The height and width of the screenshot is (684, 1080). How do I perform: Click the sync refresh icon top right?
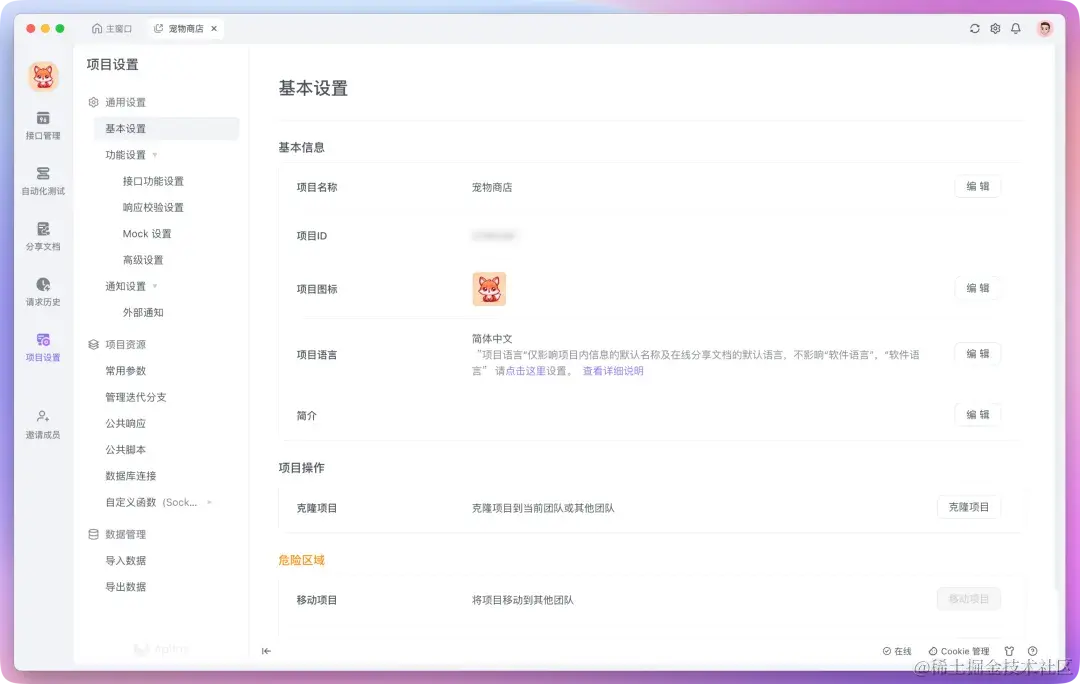[x=974, y=28]
